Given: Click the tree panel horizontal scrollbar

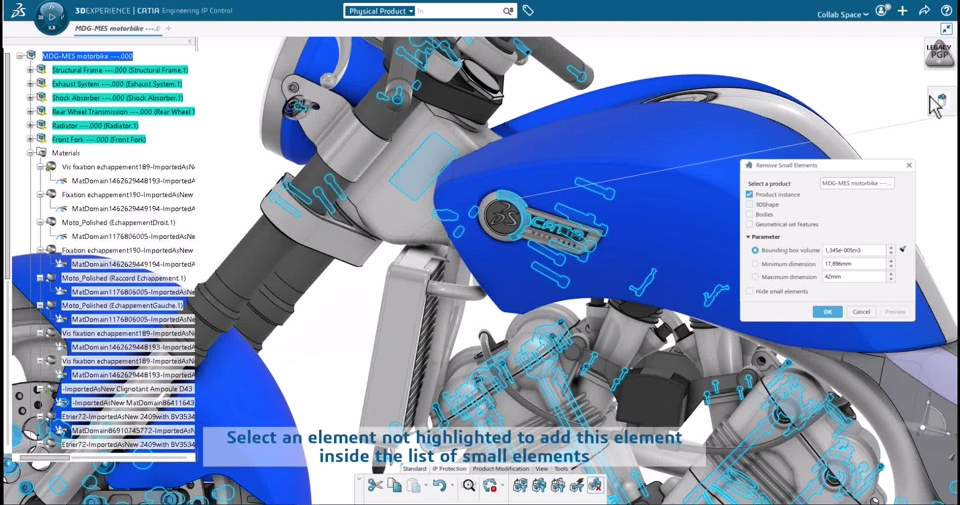Looking at the screenshot, I should click(x=45, y=457).
